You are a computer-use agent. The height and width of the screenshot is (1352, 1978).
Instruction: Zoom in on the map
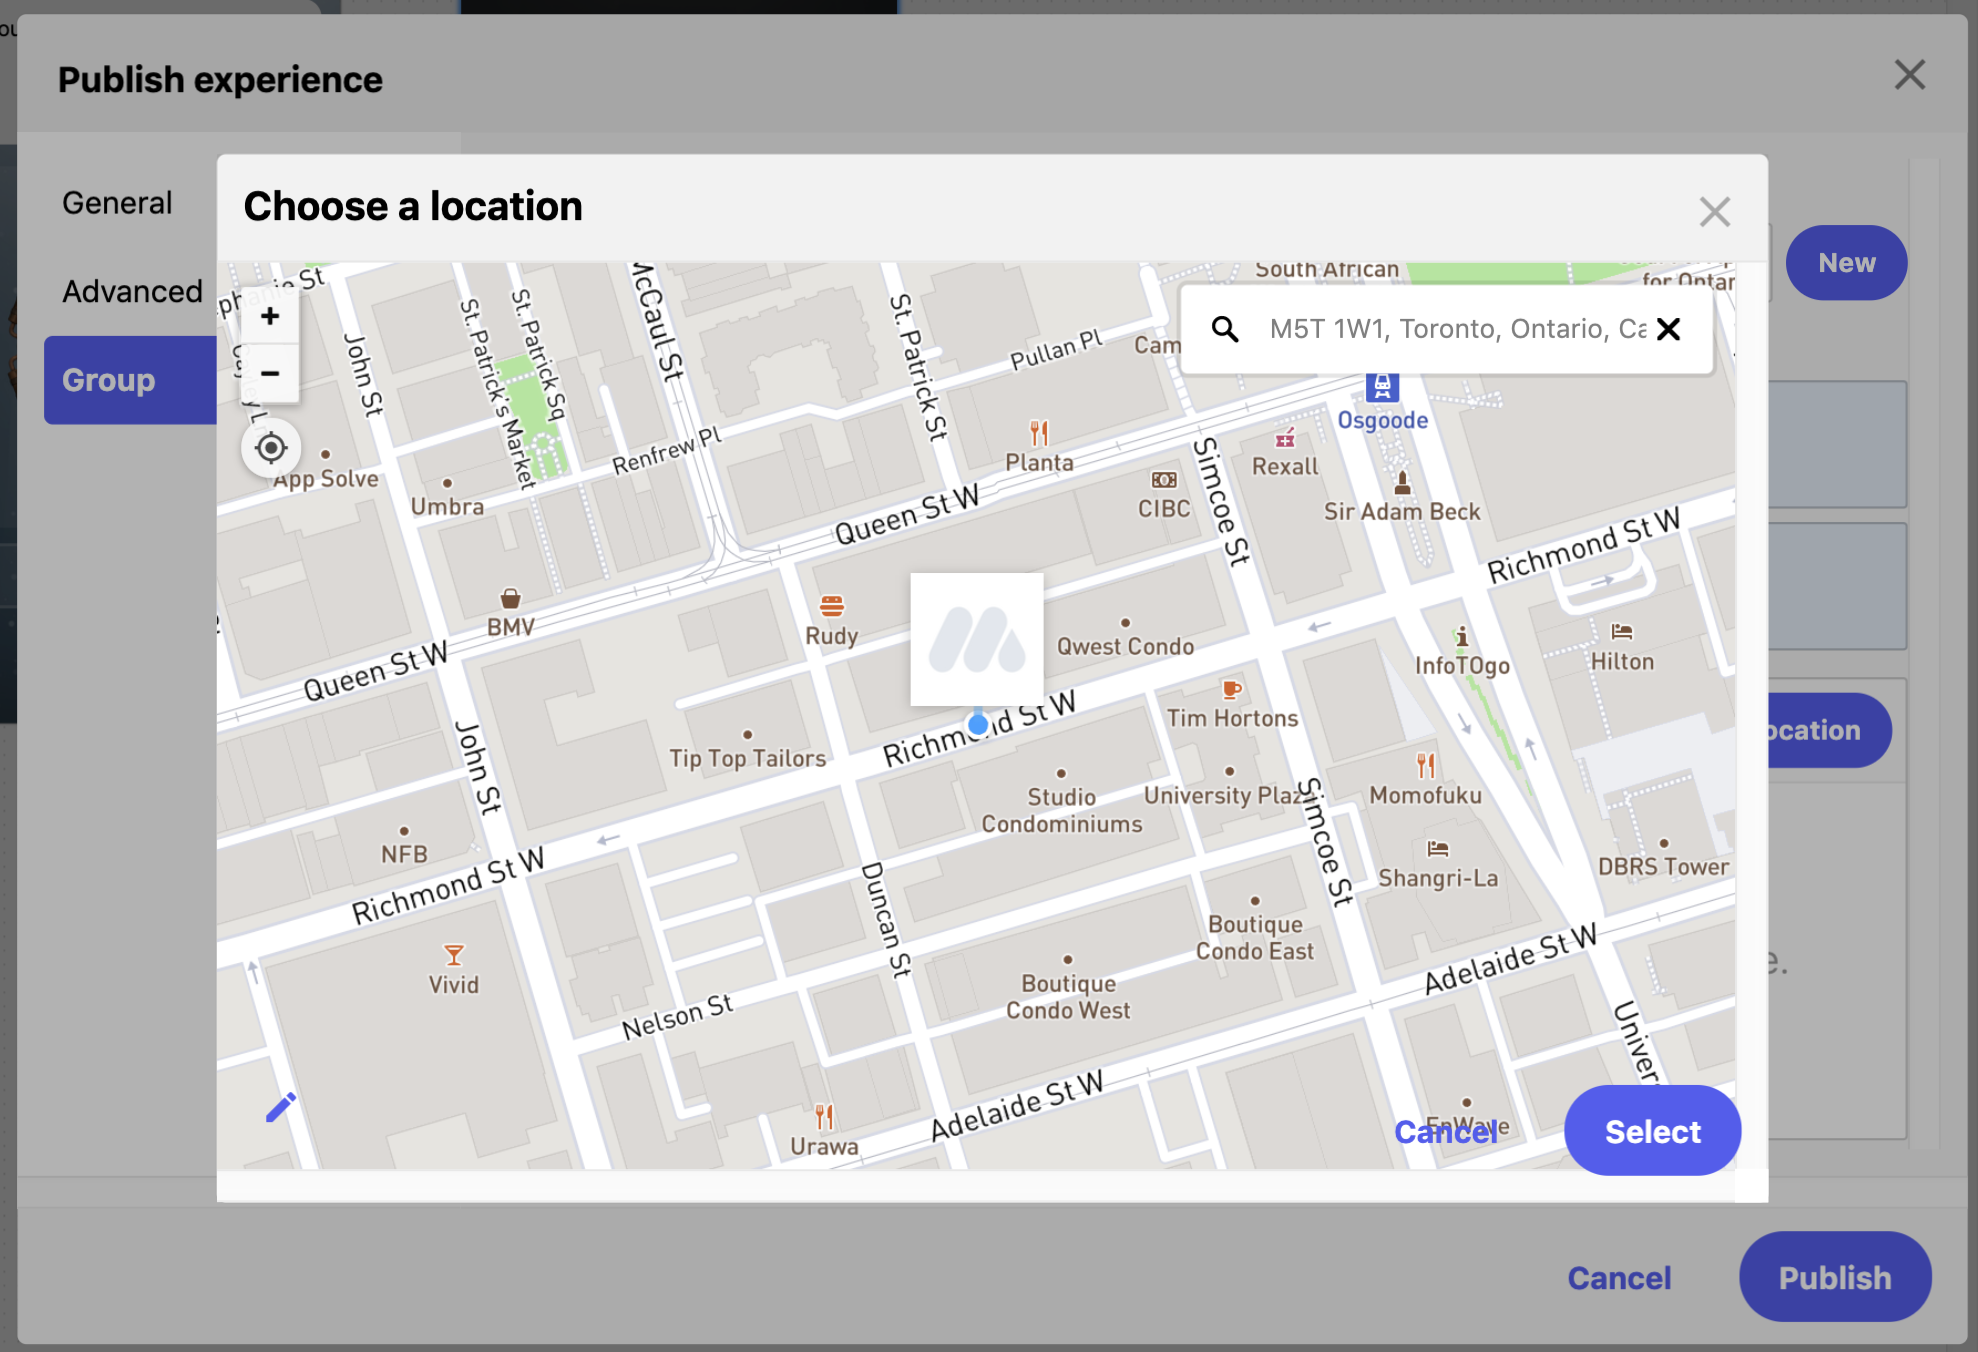[270, 317]
